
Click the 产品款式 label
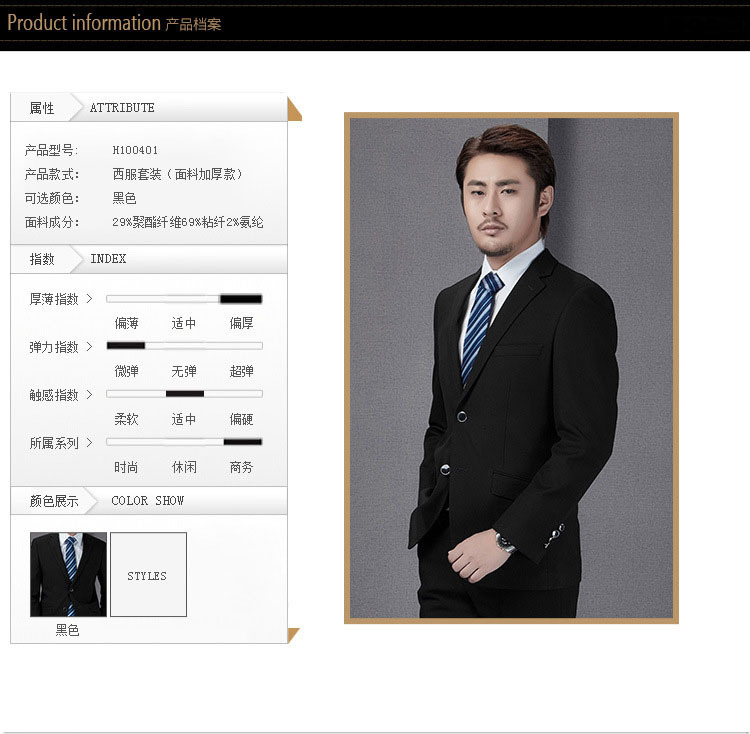[52, 174]
